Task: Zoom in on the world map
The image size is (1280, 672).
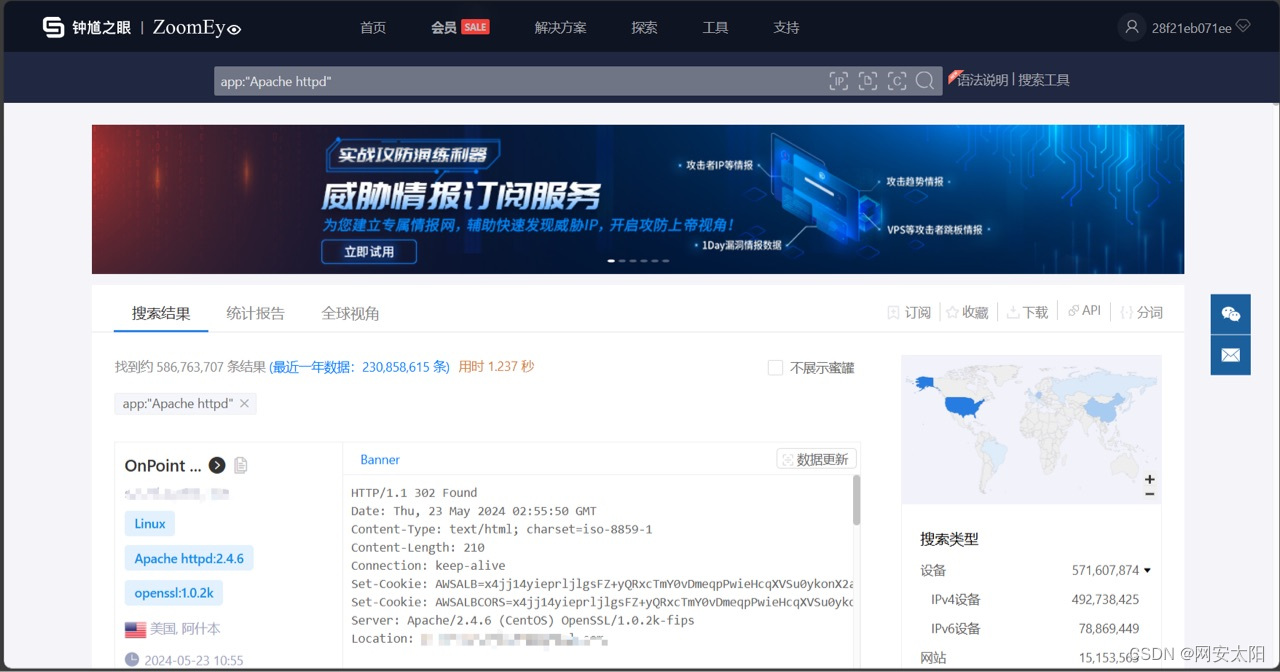Action: click(1150, 480)
